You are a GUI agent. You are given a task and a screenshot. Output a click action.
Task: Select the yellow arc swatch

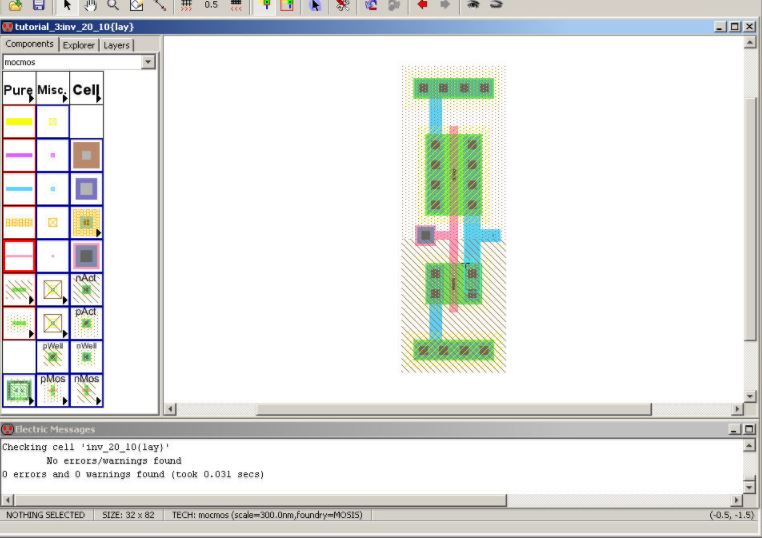pos(19,122)
